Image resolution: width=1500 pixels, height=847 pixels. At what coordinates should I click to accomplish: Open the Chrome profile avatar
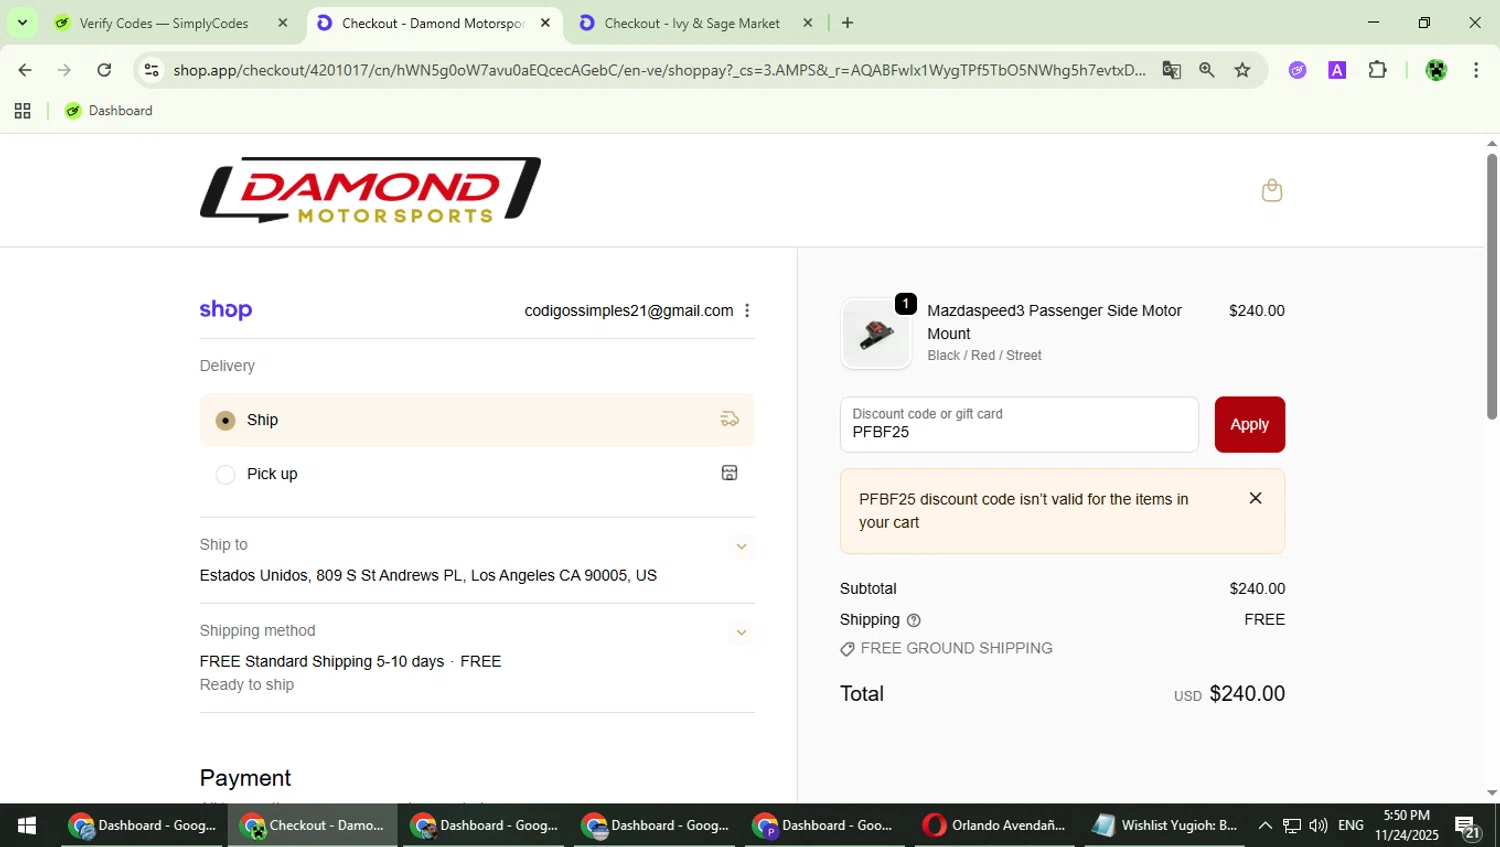[x=1436, y=70]
